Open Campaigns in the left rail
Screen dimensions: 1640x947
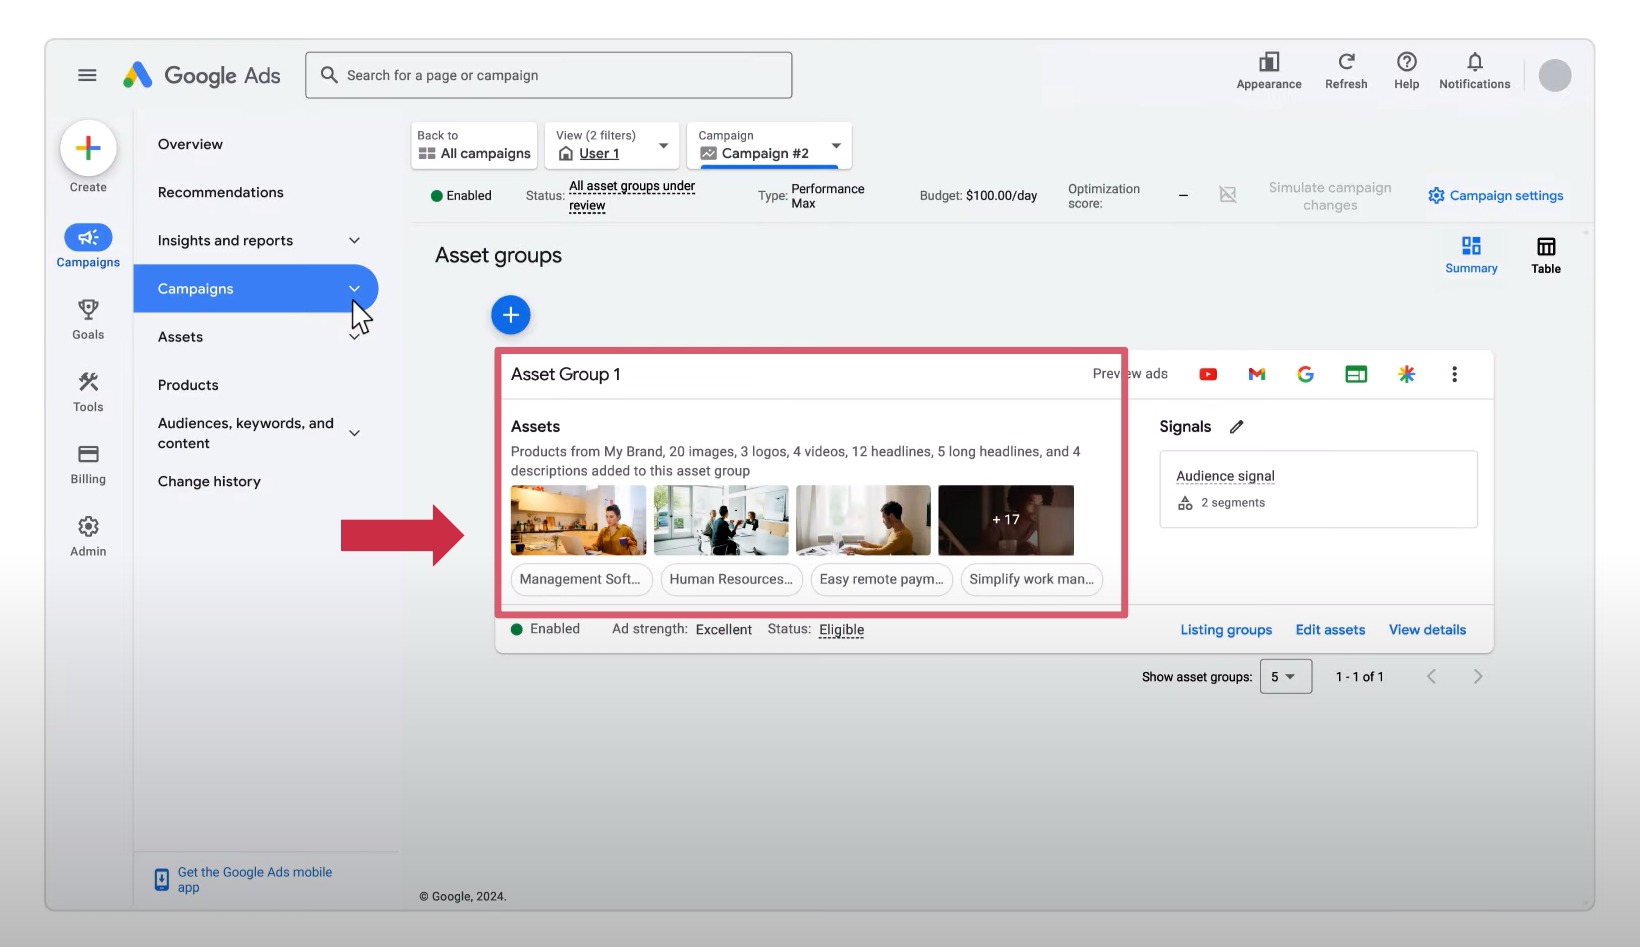point(88,246)
